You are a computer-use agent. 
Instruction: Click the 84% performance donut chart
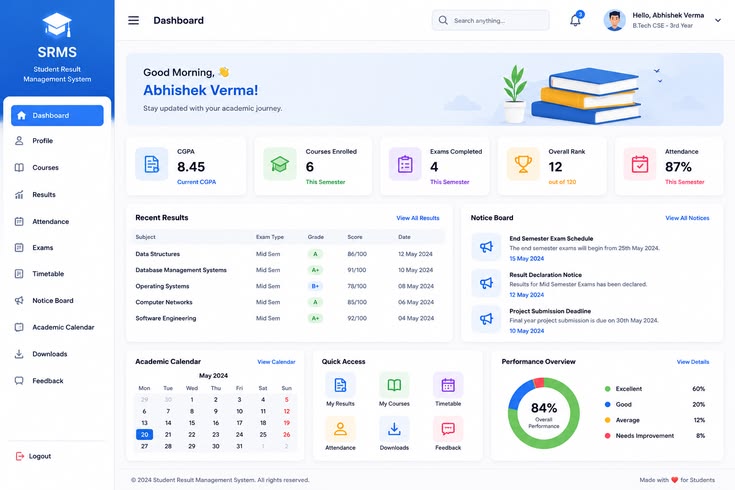(x=544, y=413)
